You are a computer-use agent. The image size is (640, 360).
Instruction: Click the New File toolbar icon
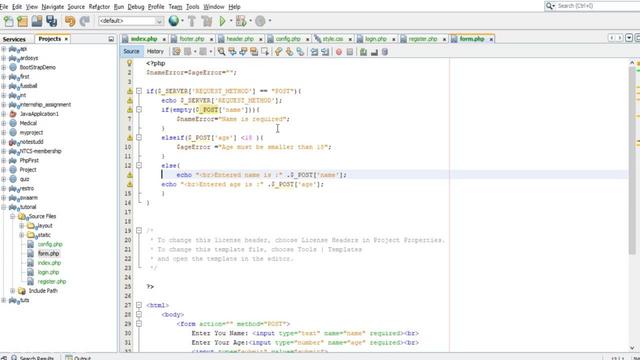click(8, 21)
